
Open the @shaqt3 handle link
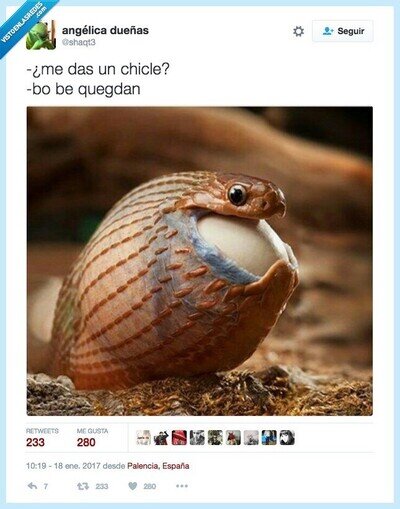pos(79,42)
